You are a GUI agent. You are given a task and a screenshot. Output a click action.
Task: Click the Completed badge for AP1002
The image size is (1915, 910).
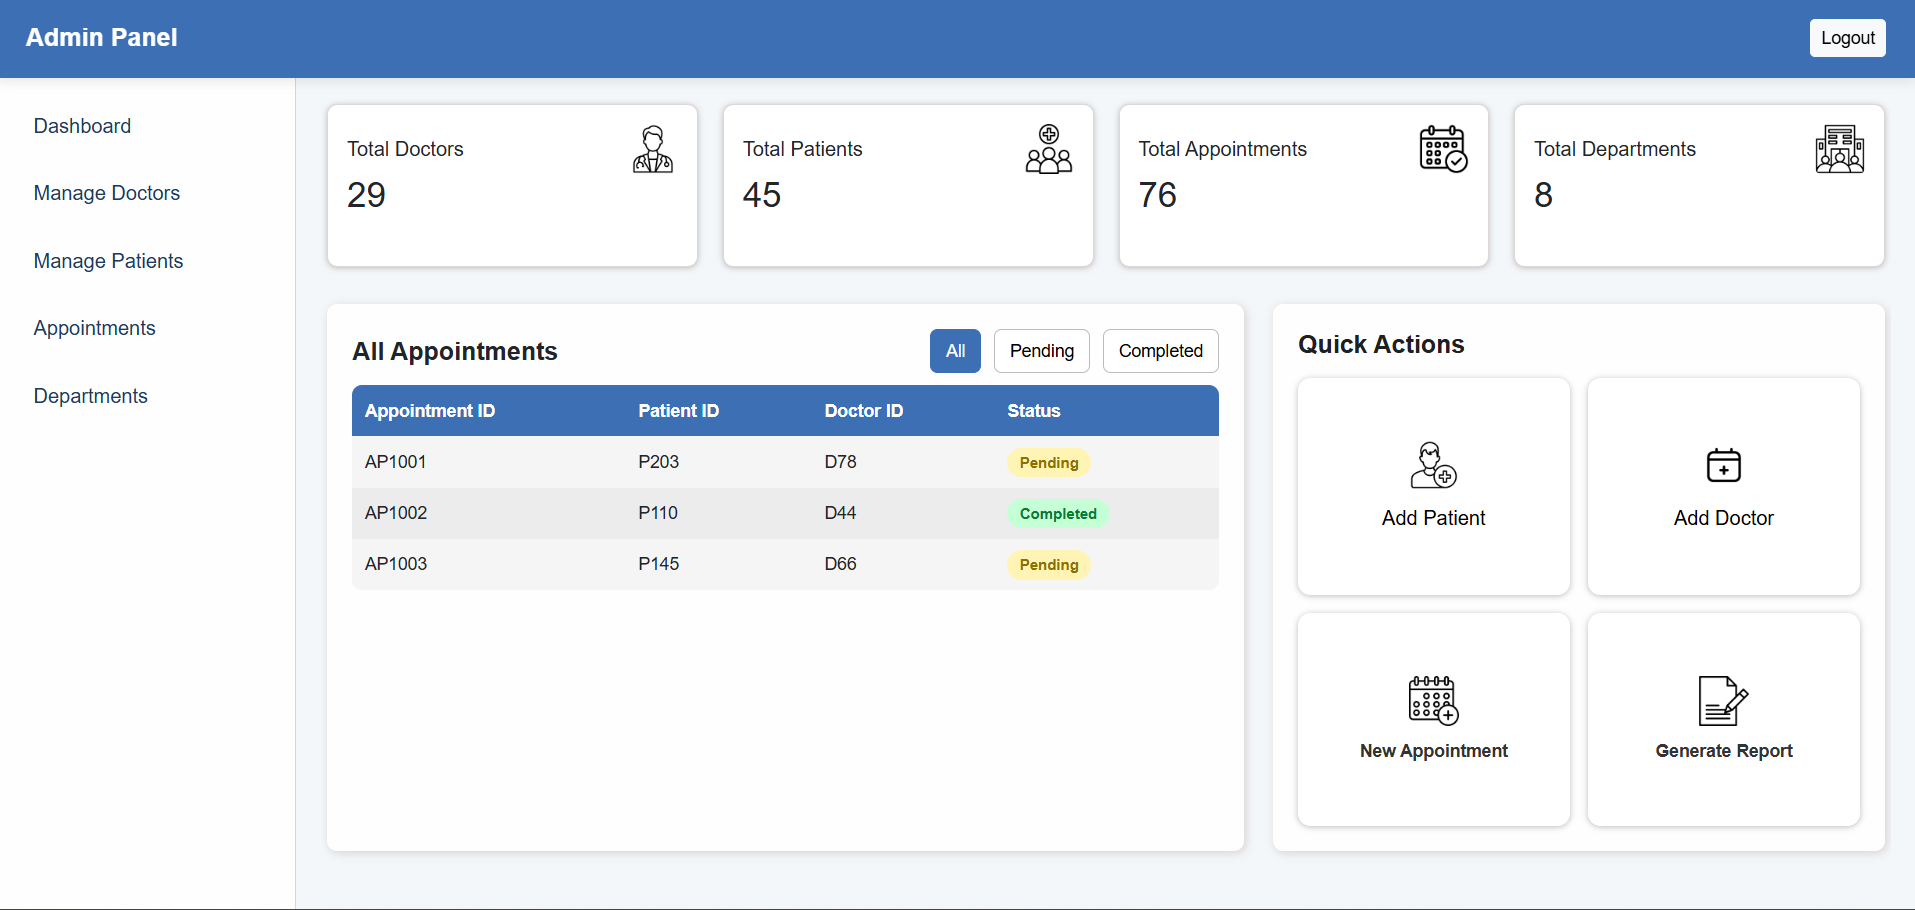1058,513
